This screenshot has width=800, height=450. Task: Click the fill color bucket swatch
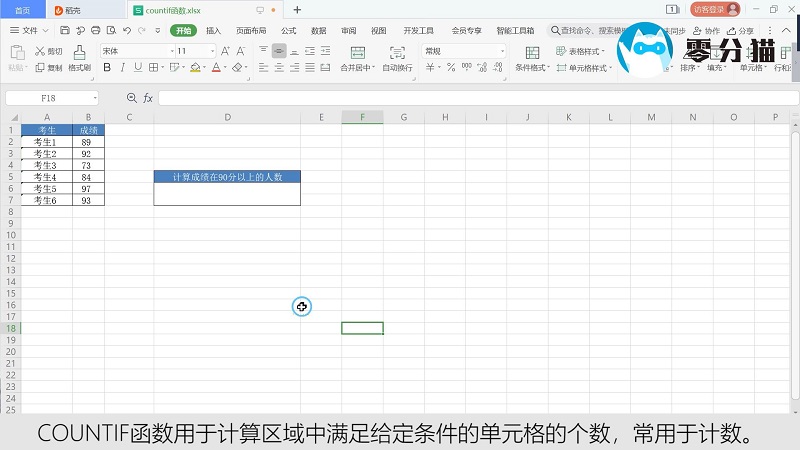(x=195, y=68)
